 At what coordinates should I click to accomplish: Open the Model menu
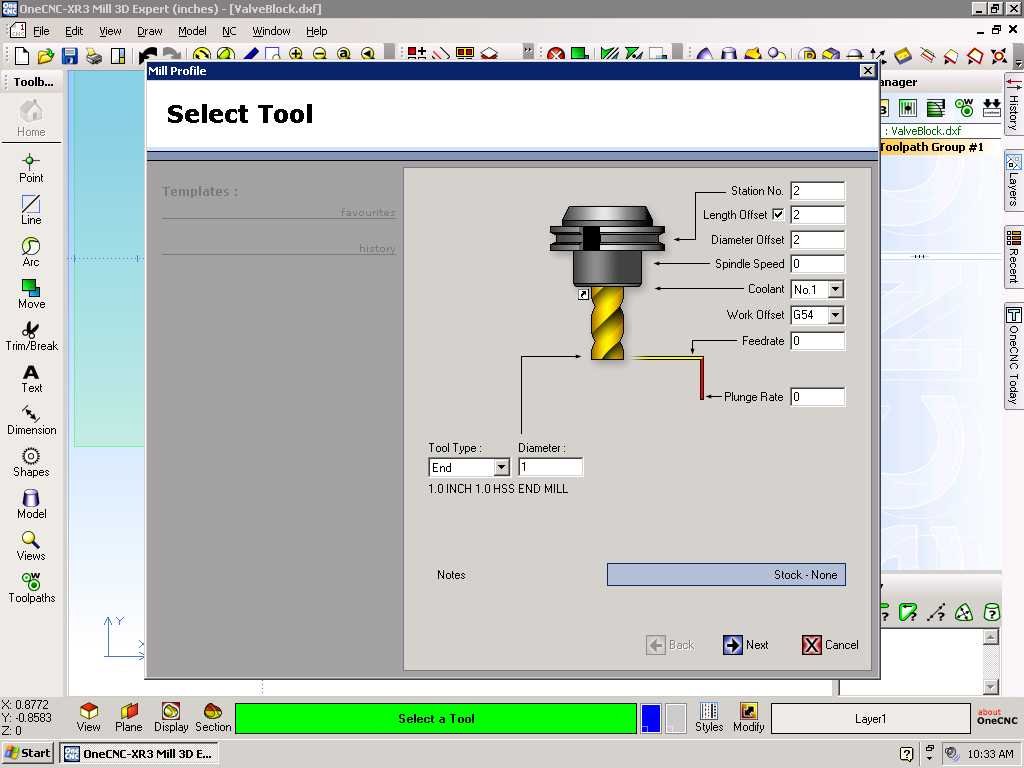click(x=192, y=31)
